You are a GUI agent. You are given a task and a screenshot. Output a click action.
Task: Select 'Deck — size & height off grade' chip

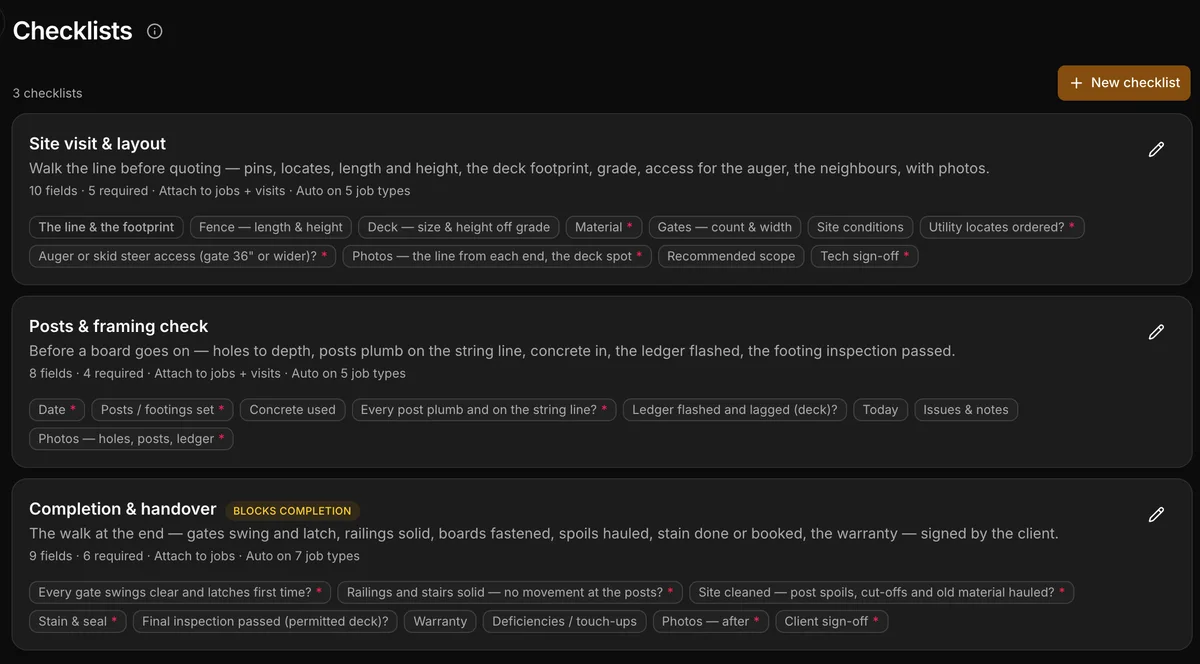tap(459, 227)
